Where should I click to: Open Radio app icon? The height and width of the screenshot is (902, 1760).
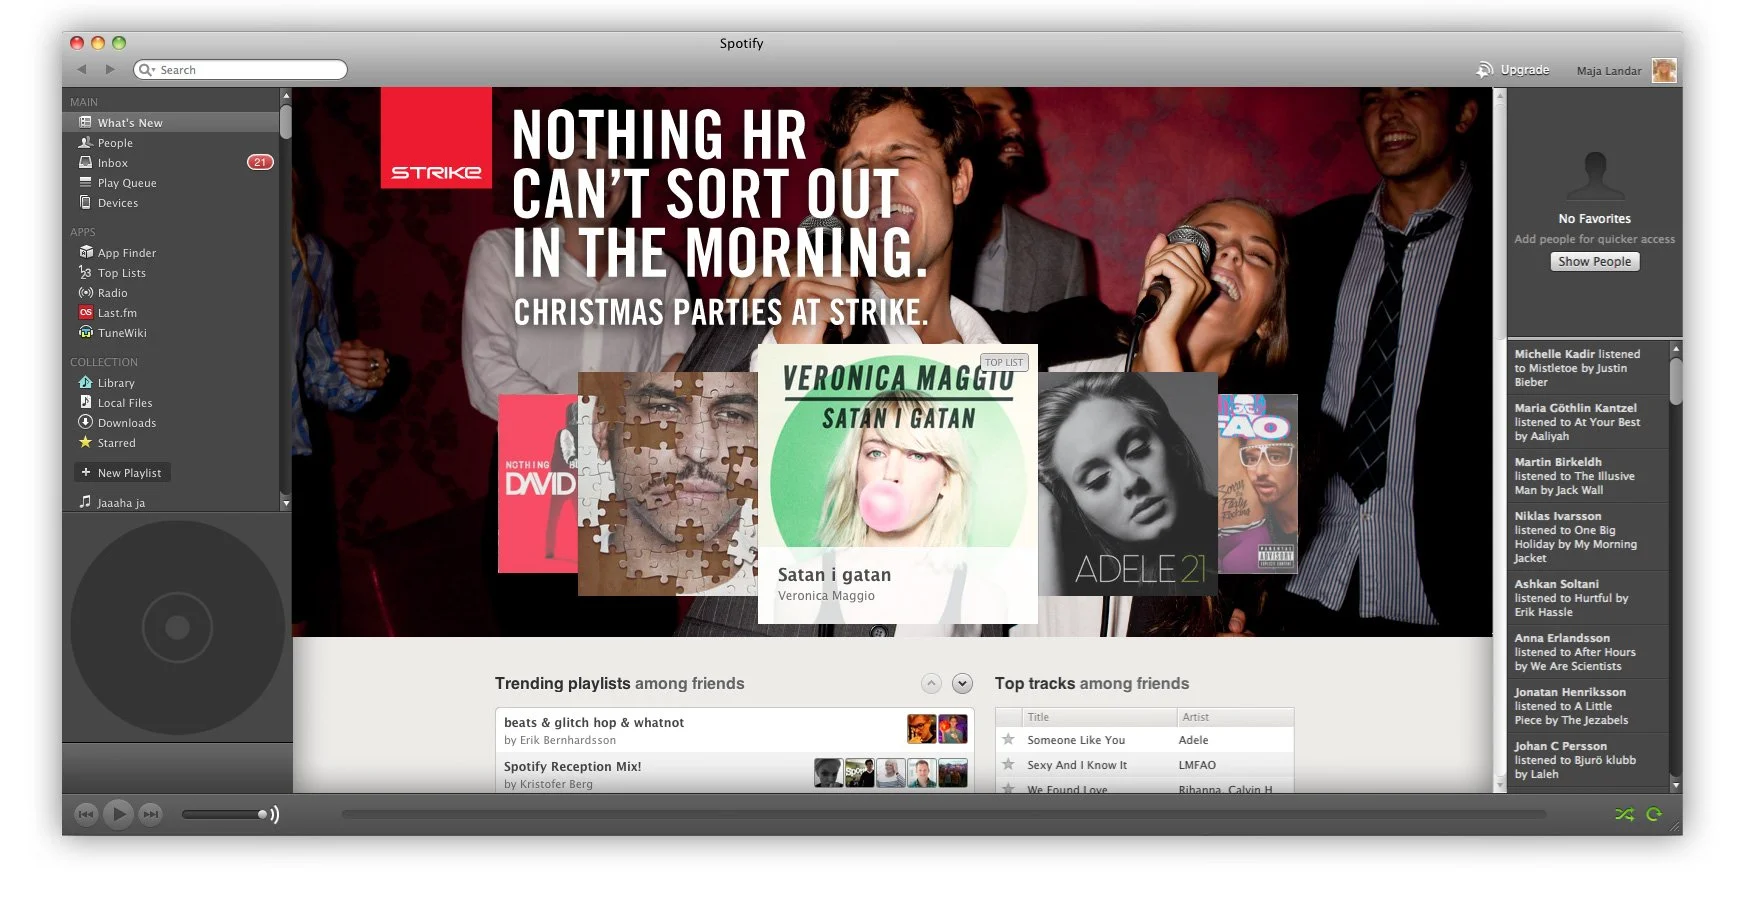point(85,292)
